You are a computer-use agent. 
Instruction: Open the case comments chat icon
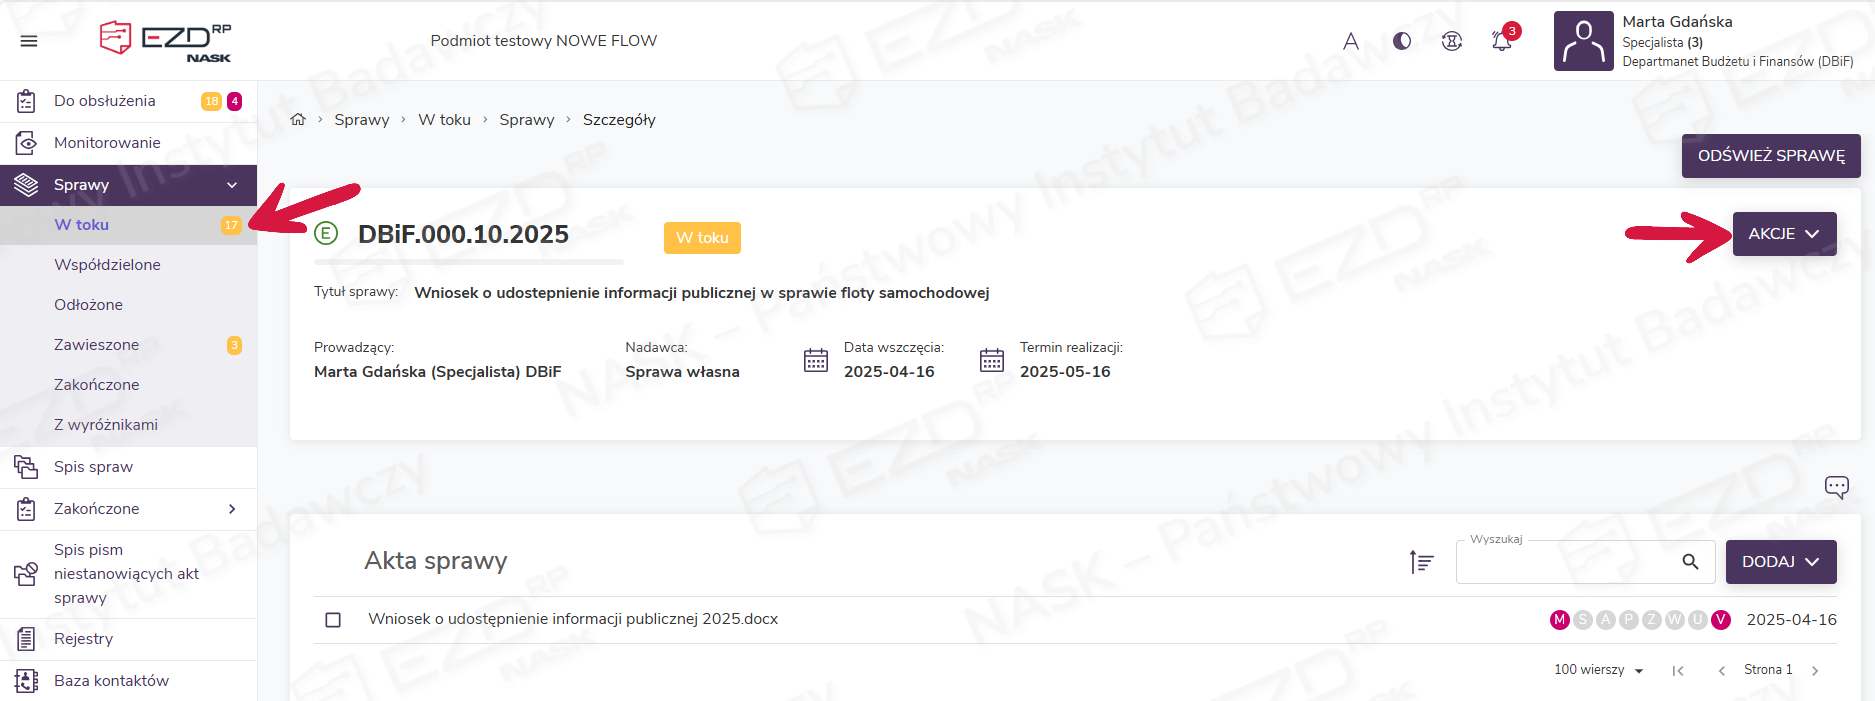(1836, 487)
